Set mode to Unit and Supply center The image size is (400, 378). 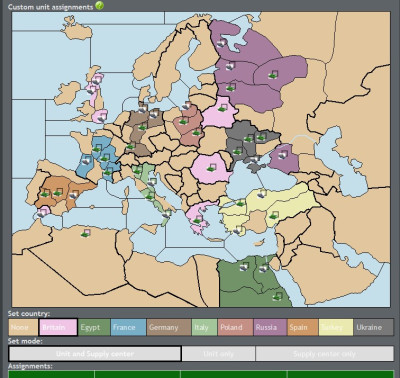[95, 354]
